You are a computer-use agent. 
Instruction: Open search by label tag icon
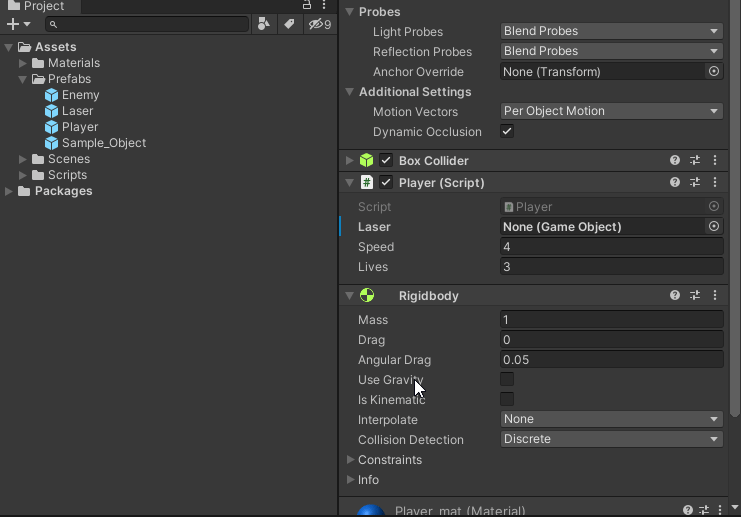tap(289, 24)
